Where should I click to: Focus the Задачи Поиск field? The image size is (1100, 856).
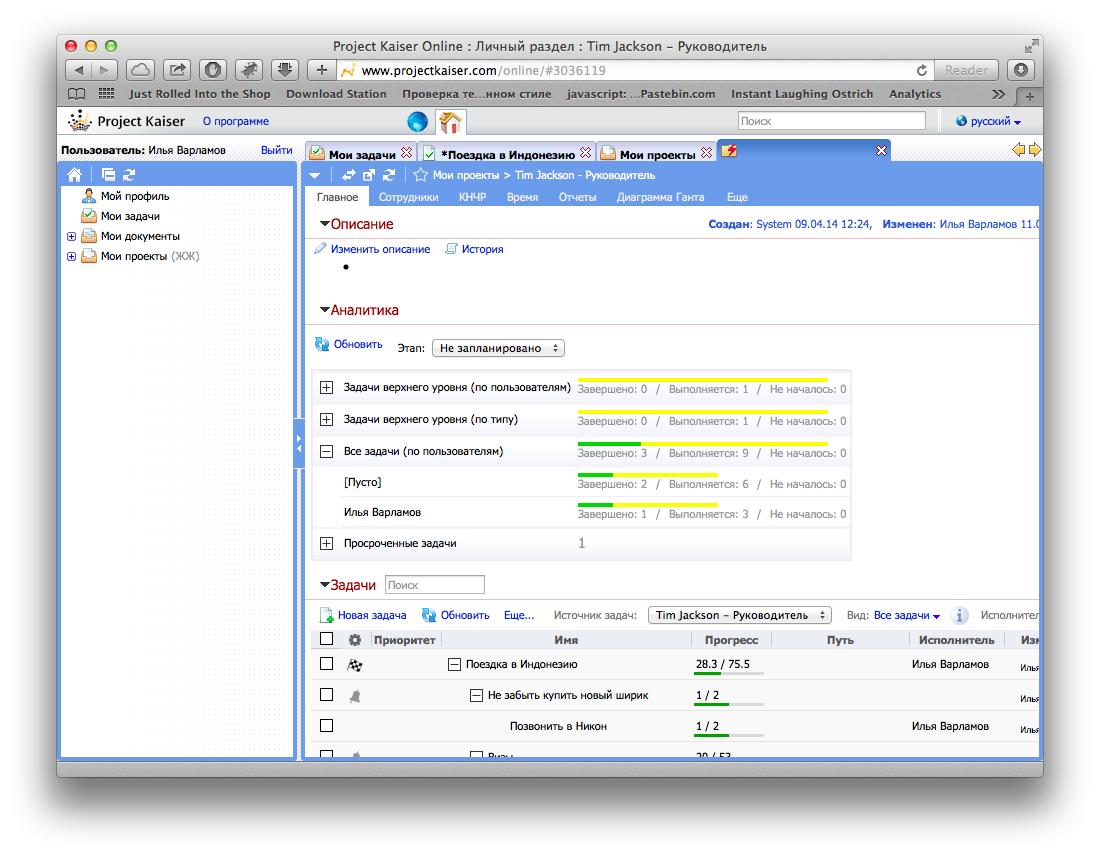[434, 584]
